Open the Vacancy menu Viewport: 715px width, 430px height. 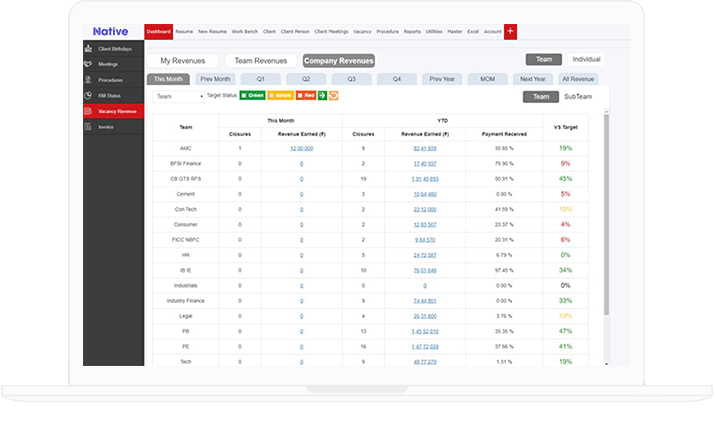point(362,31)
